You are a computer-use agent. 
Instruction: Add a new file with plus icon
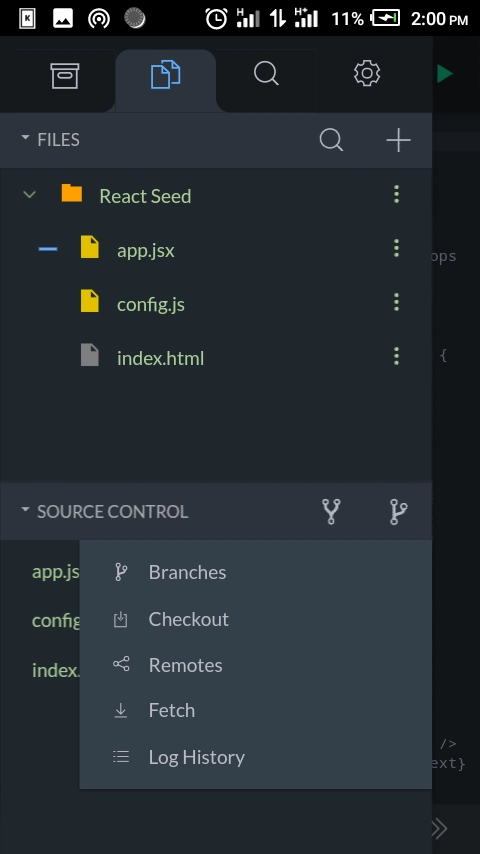tap(398, 140)
